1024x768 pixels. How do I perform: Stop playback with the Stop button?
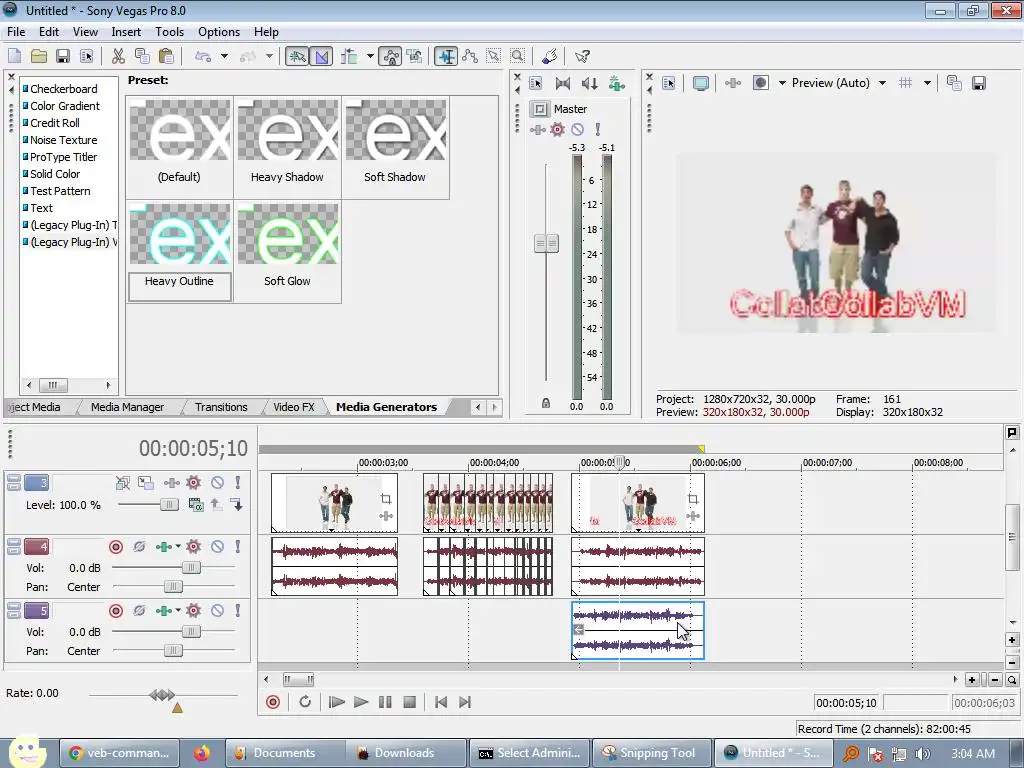click(x=409, y=702)
